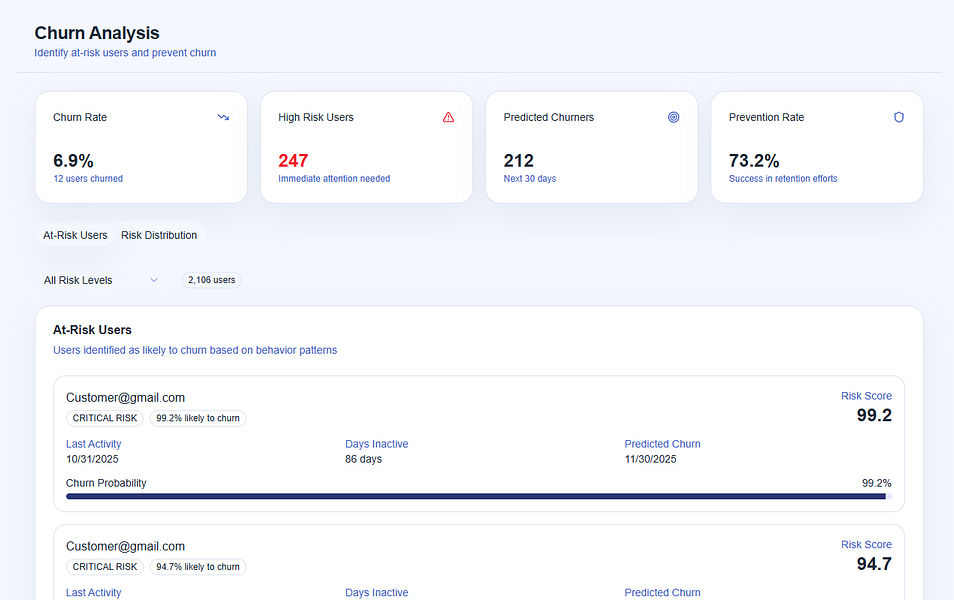954x600 pixels.
Task: Click the 212 predicted churners value
Action: click(x=518, y=161)
